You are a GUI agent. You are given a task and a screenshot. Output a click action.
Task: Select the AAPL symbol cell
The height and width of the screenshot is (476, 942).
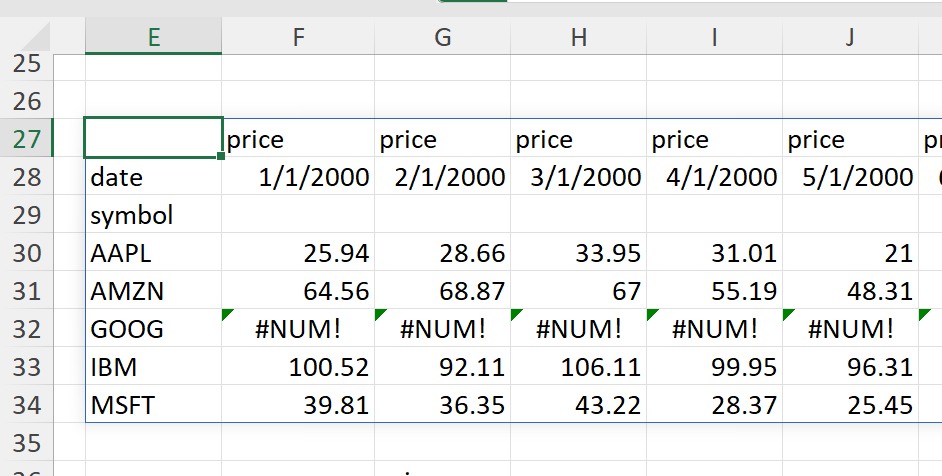tap(153, 253)
